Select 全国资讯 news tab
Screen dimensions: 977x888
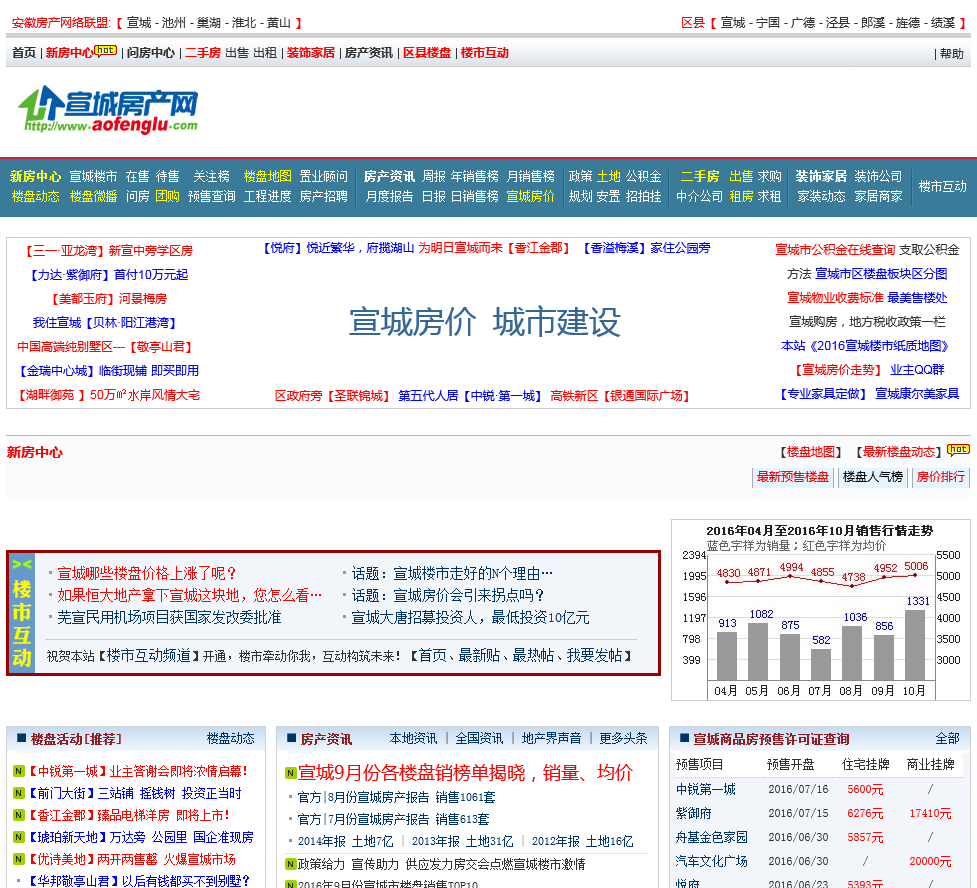point(479,738)
